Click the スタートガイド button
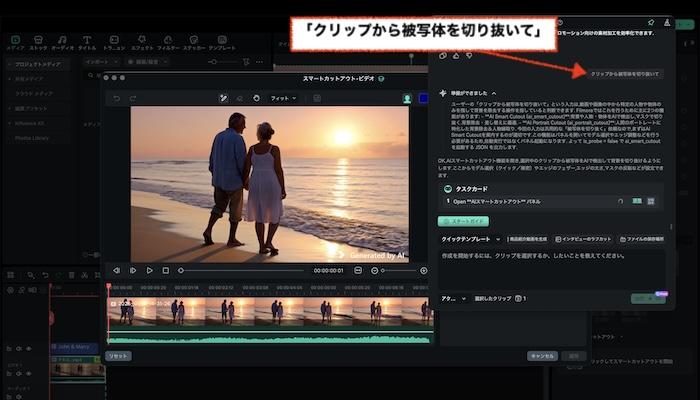 [x=463, y=221]
